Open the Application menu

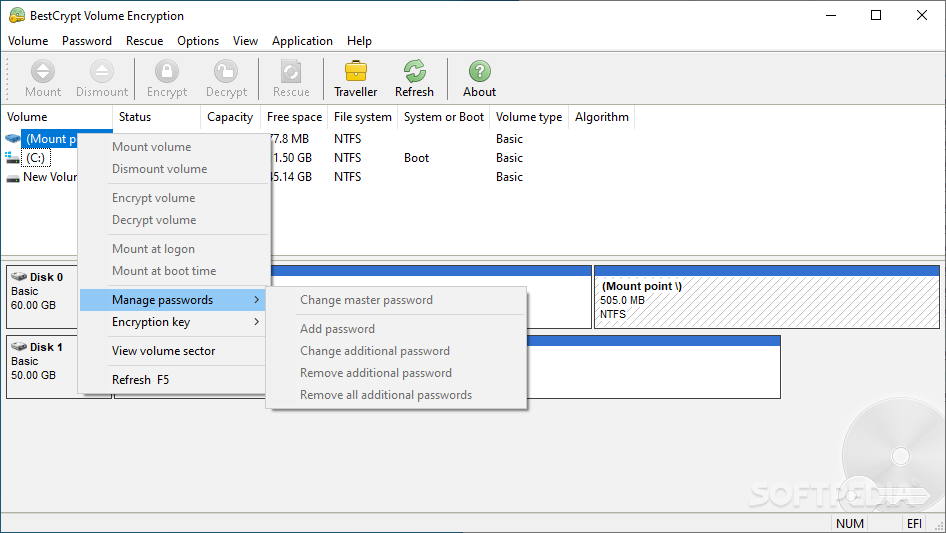click(302, 41)
